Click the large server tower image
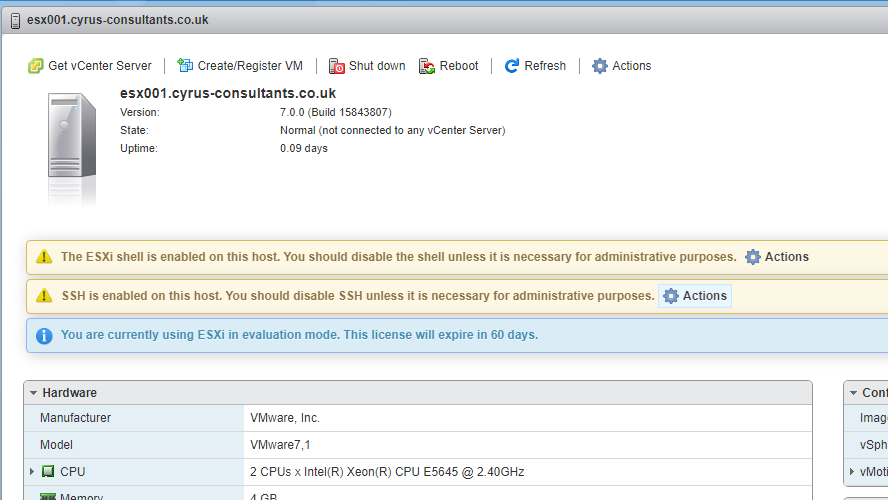Screen dimensions: 888x500 [x=72, y=136]
